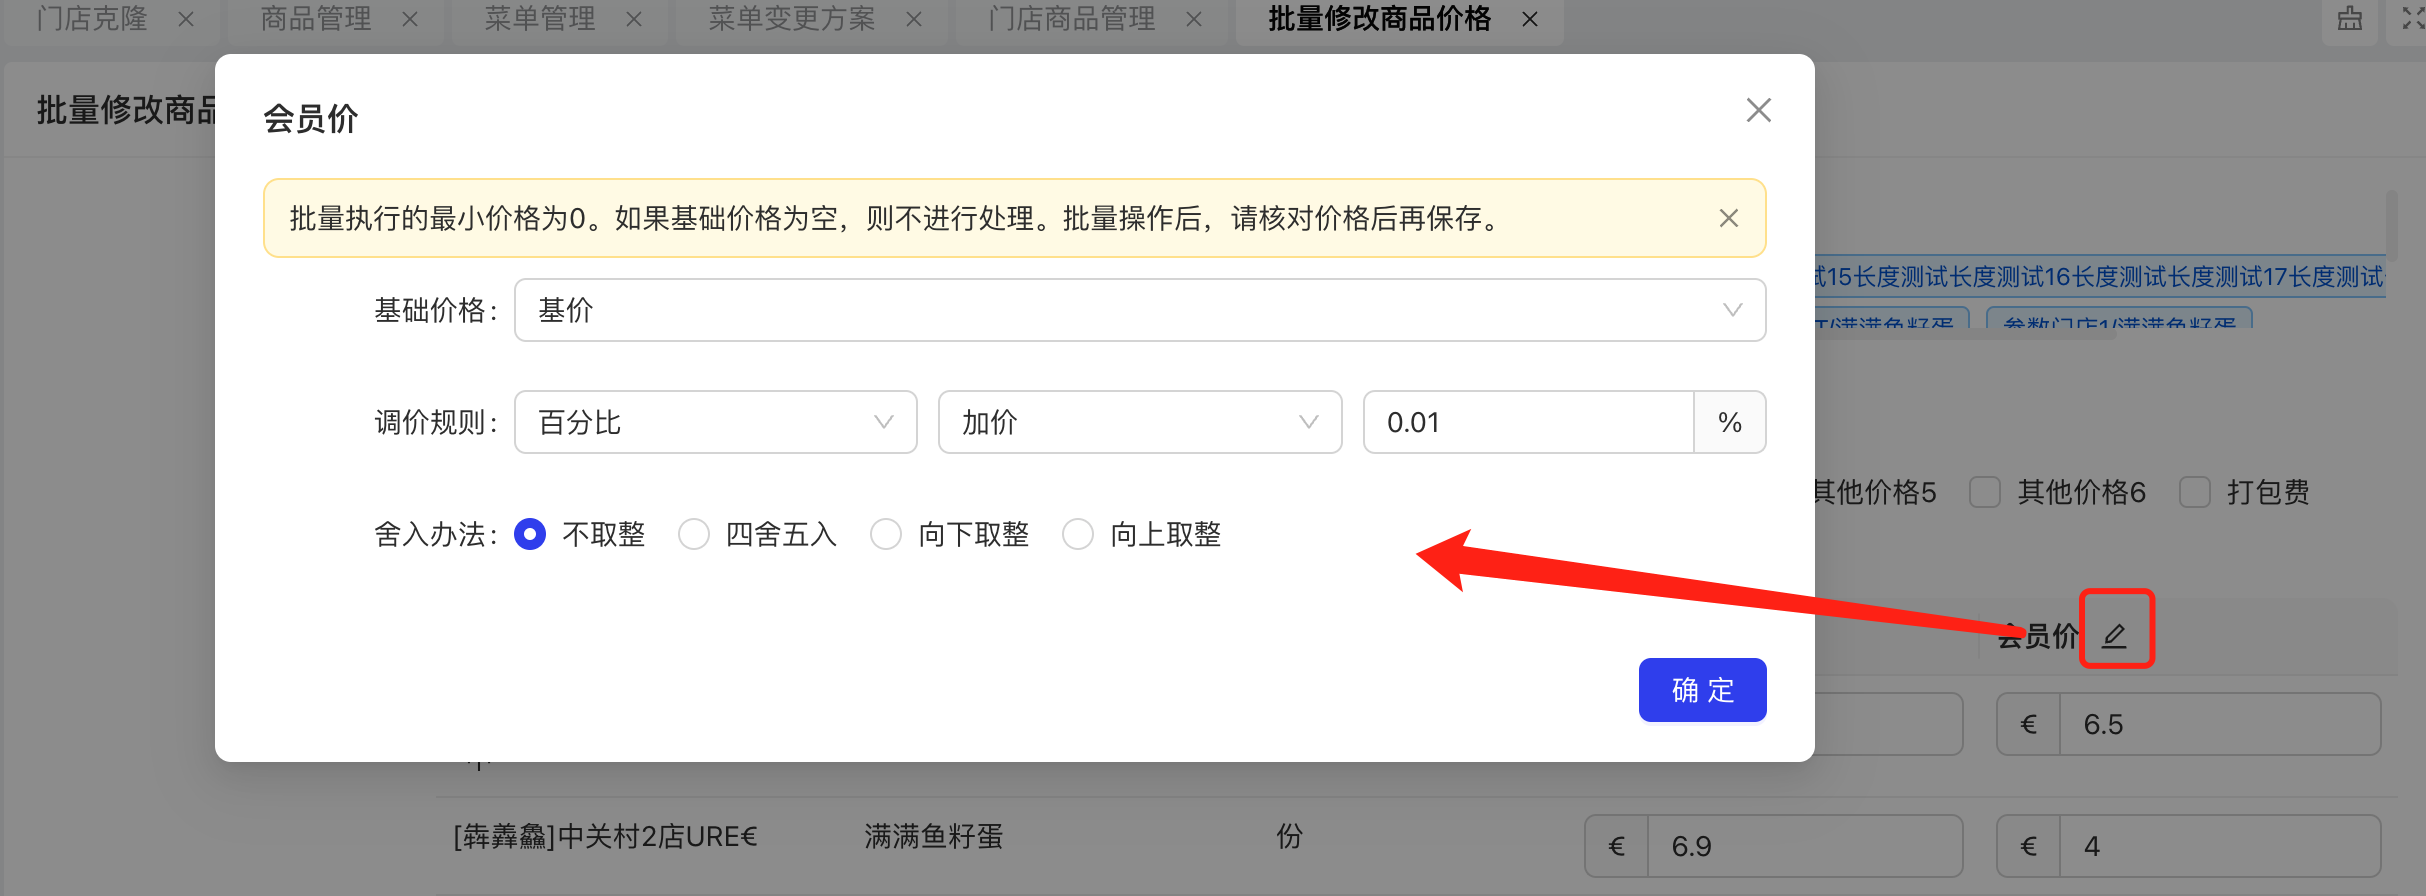2426x896 pixels.
Task: Click the % suffix of the value field
Action: point(1730,422)
